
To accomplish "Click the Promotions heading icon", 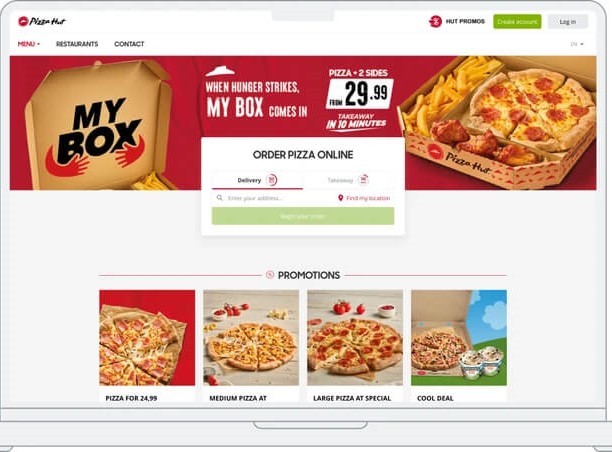I will point(270,275).
